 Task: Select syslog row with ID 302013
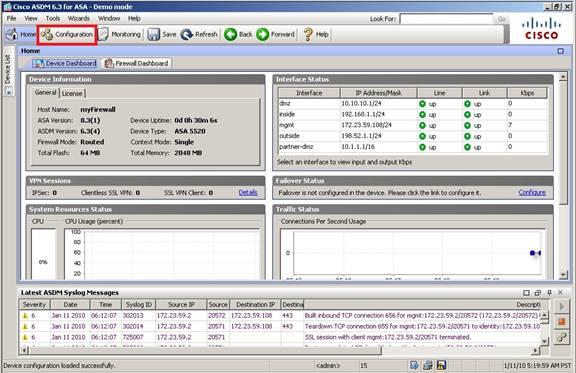281,316
